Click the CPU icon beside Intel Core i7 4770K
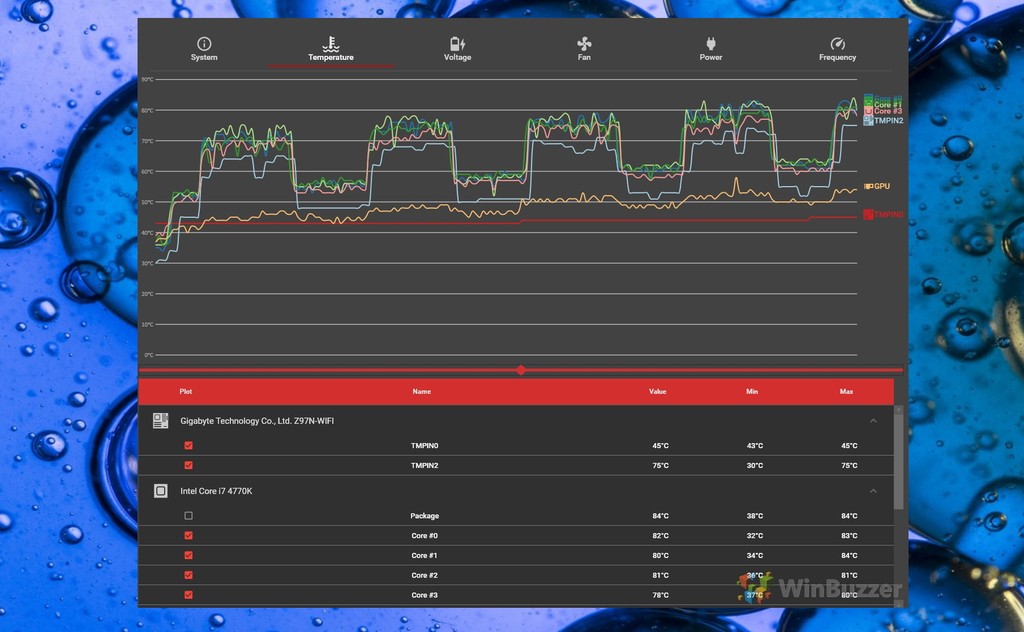This screenshot has width=1024, height=632. (160, 490)
